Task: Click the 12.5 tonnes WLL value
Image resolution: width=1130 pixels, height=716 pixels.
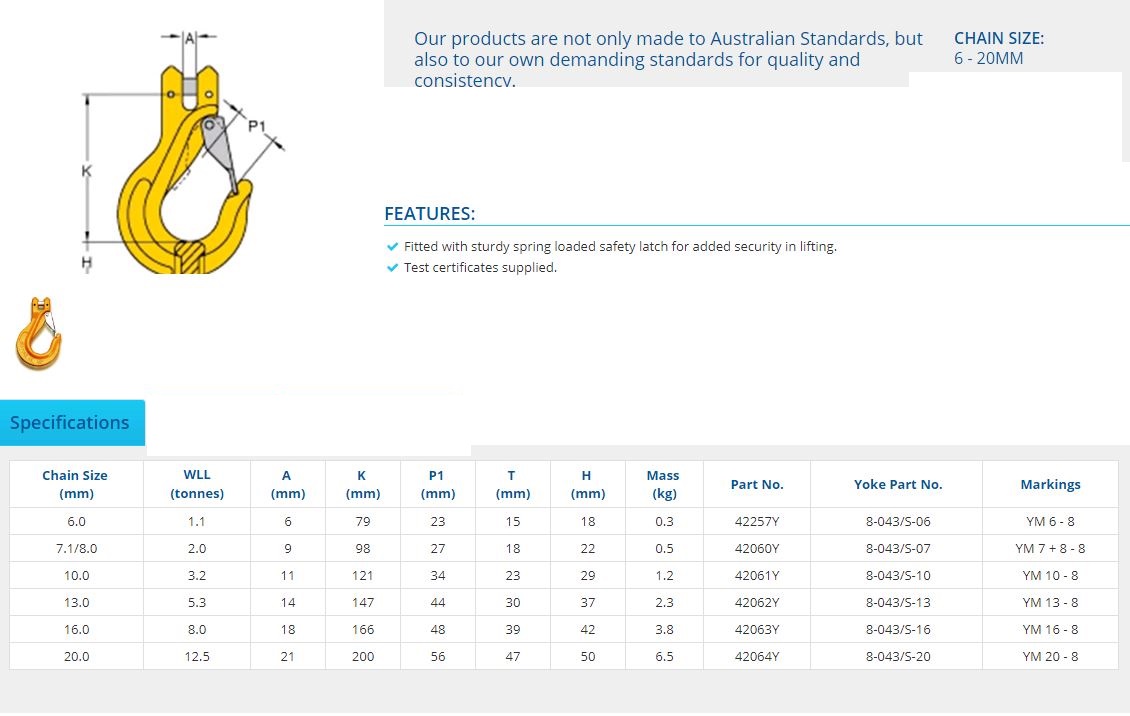Action: 197,656
